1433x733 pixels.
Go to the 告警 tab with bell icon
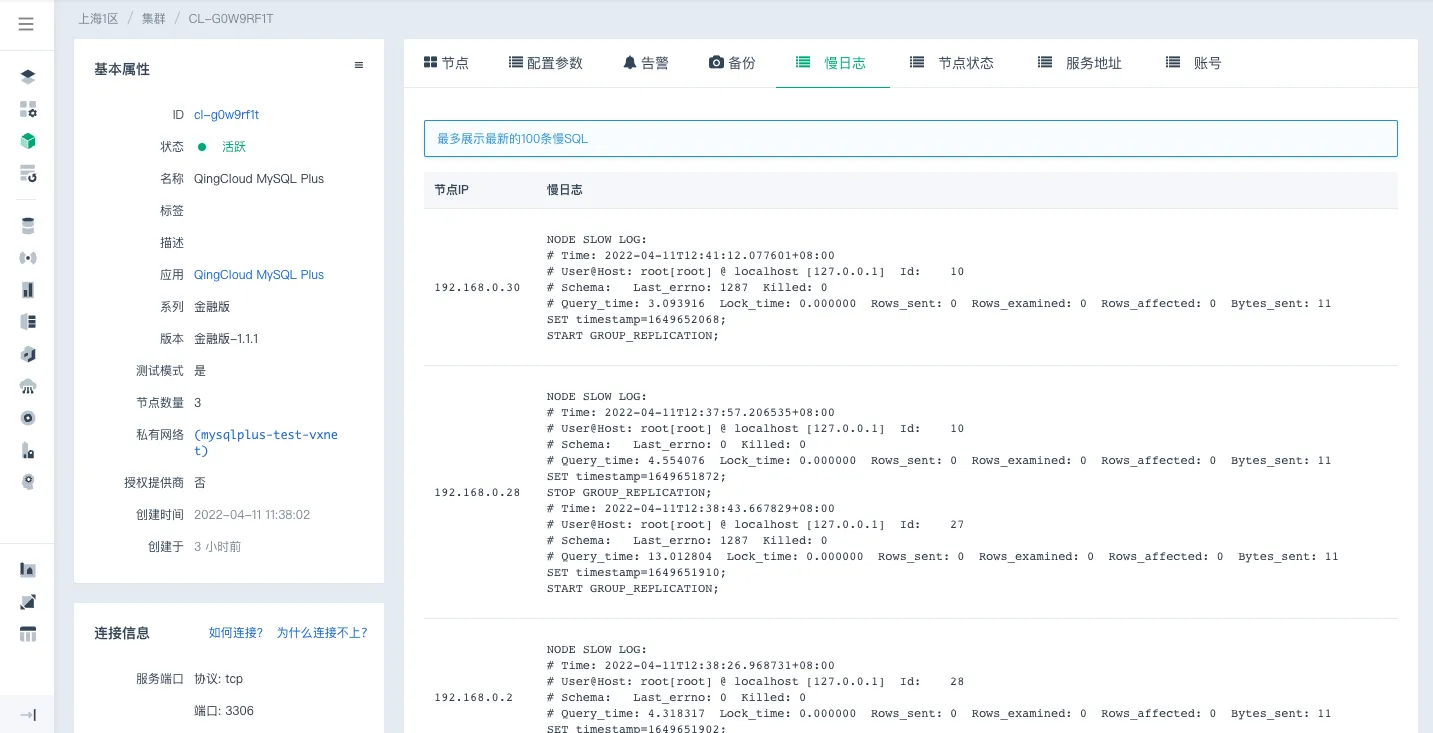tap(645, 63)
